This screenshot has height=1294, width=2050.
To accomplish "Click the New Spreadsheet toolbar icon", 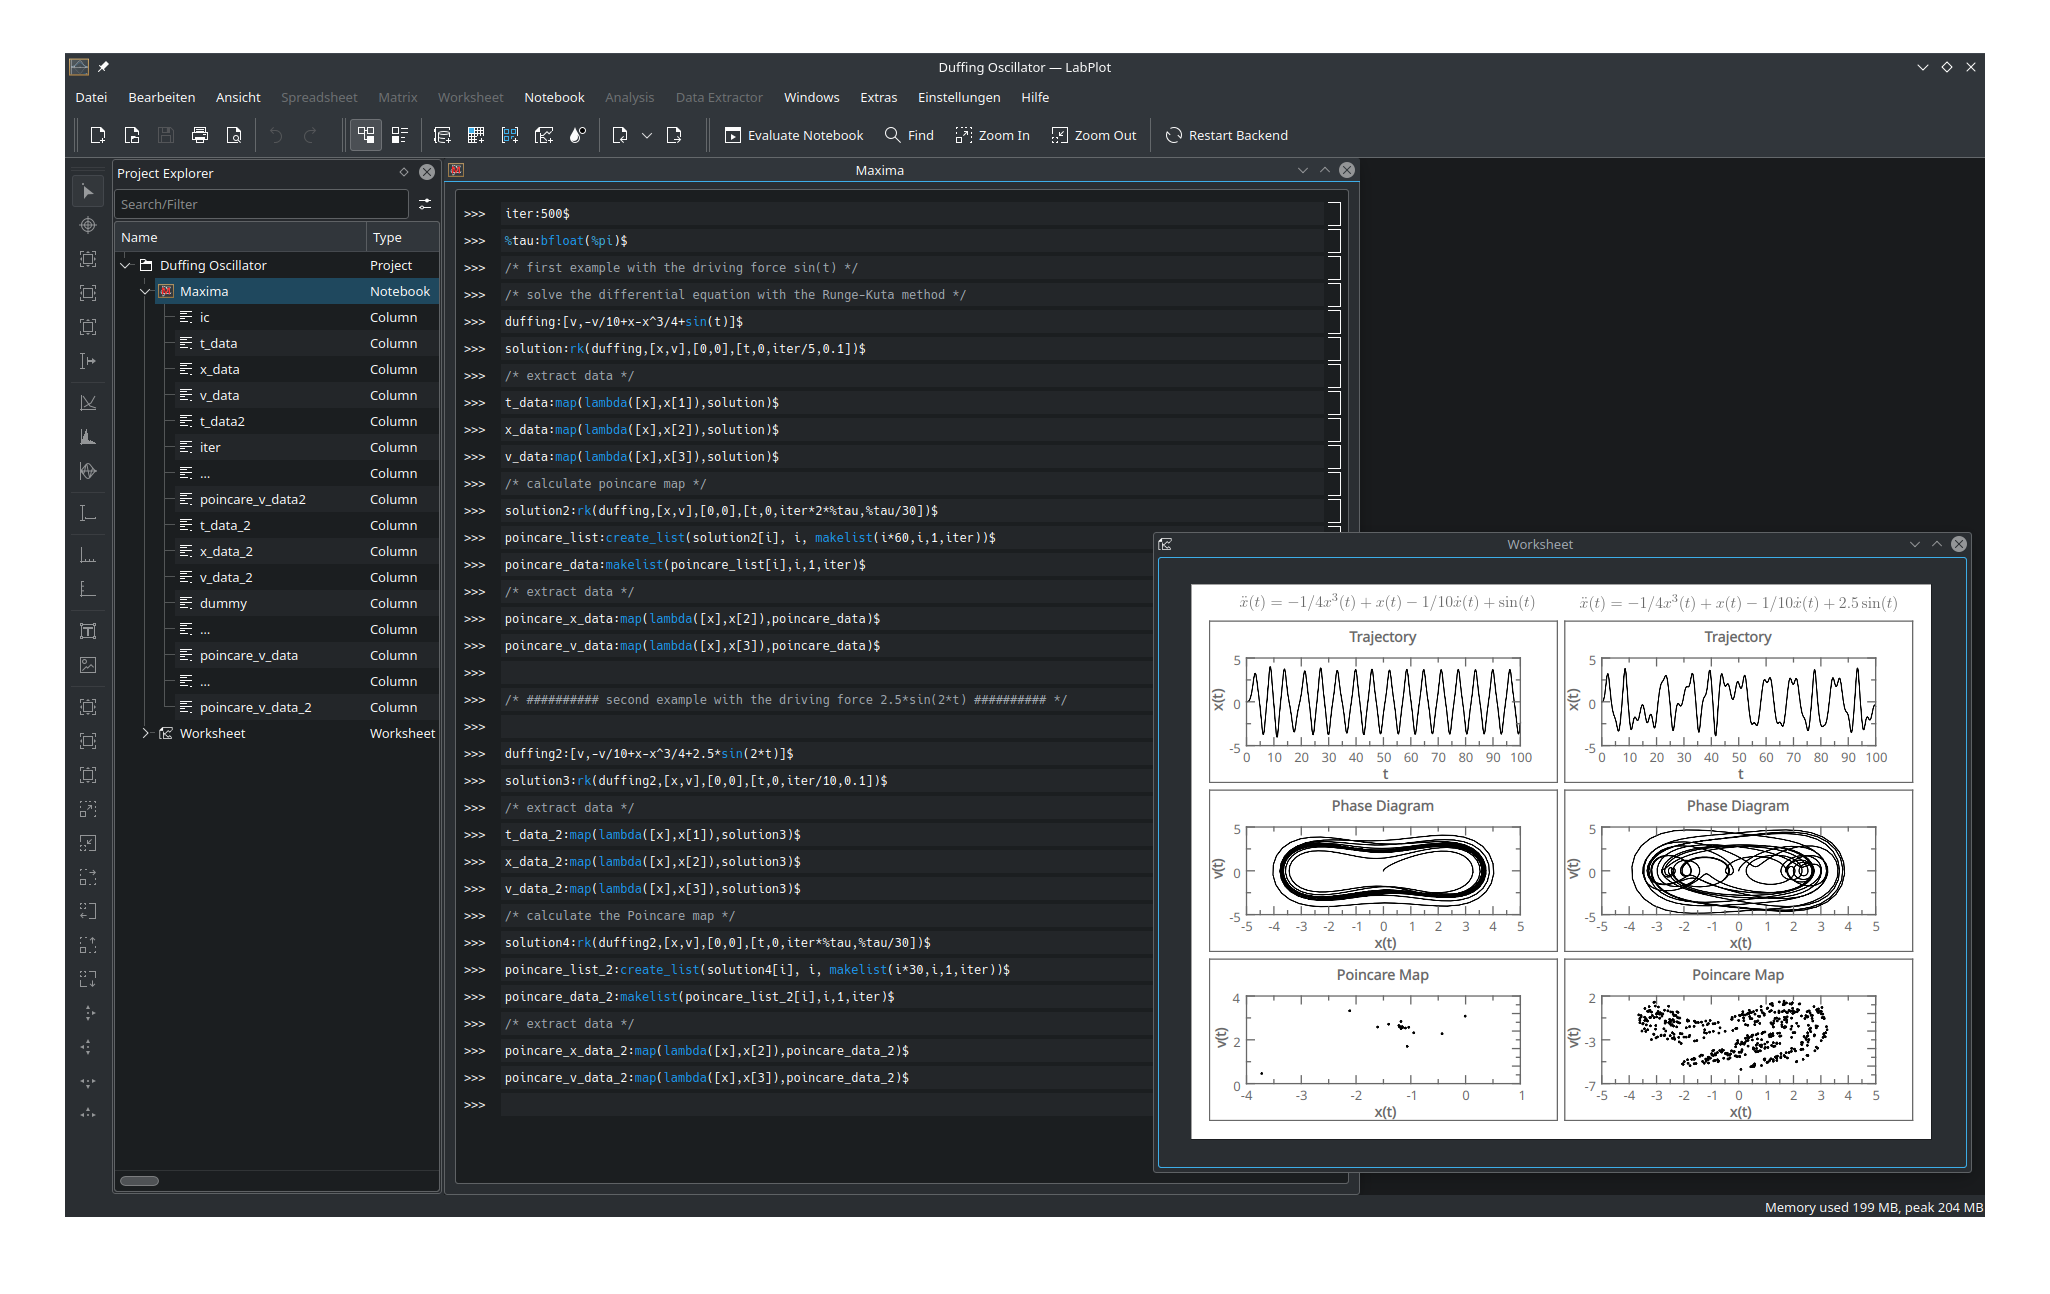I will click(476, 135).
